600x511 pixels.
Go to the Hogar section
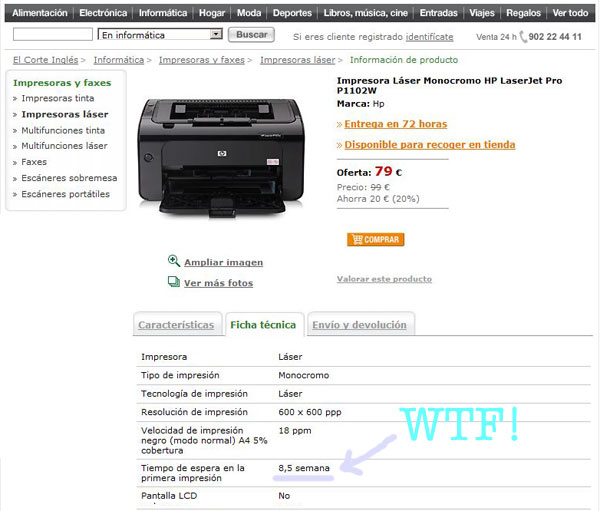pos(212,13)
